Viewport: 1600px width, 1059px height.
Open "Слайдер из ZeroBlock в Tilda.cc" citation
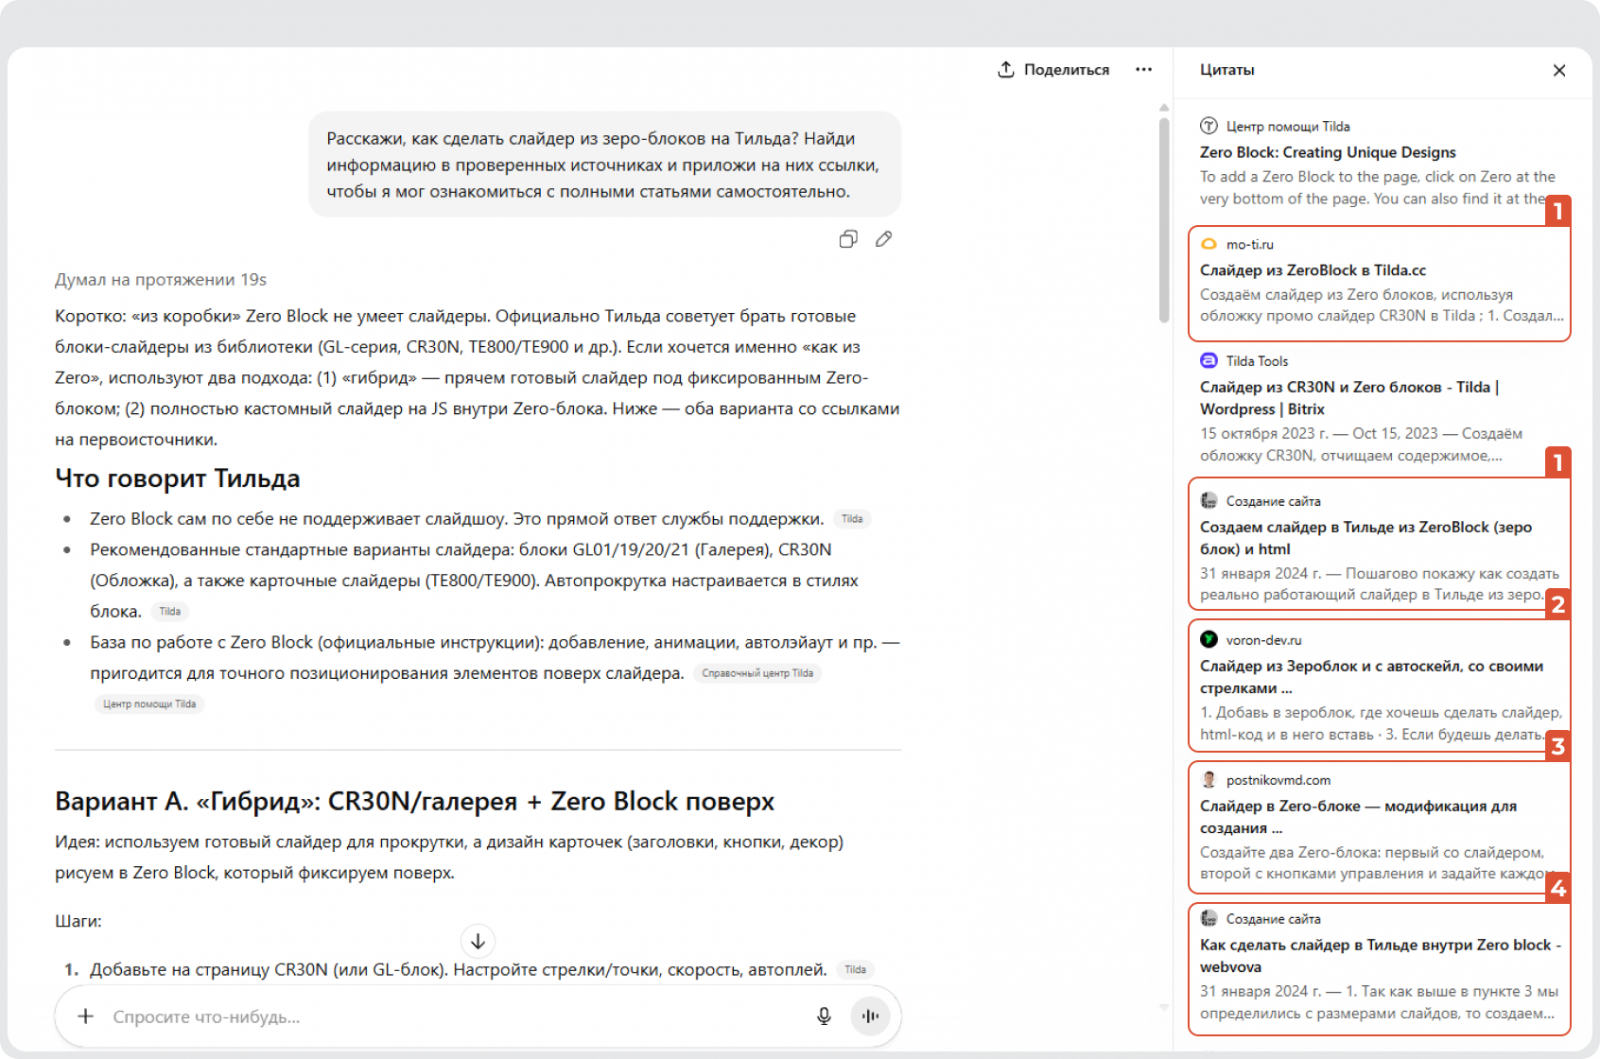(x=1313, y=270)
